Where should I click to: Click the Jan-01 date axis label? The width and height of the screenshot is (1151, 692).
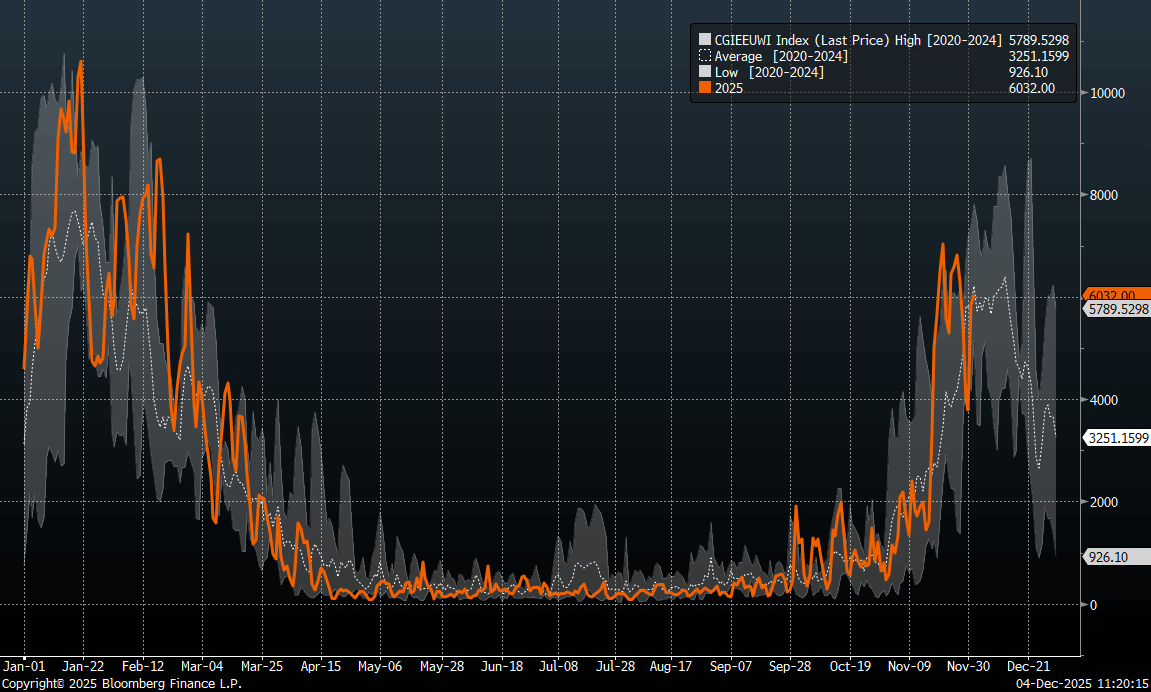point(23,665)
